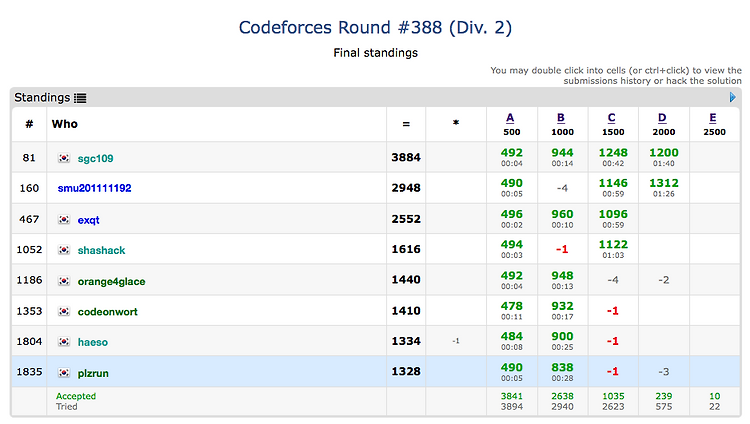Click Accepted count 10 for problem E
This screenshot has height=424, width=750.
[x=715, y=396]
